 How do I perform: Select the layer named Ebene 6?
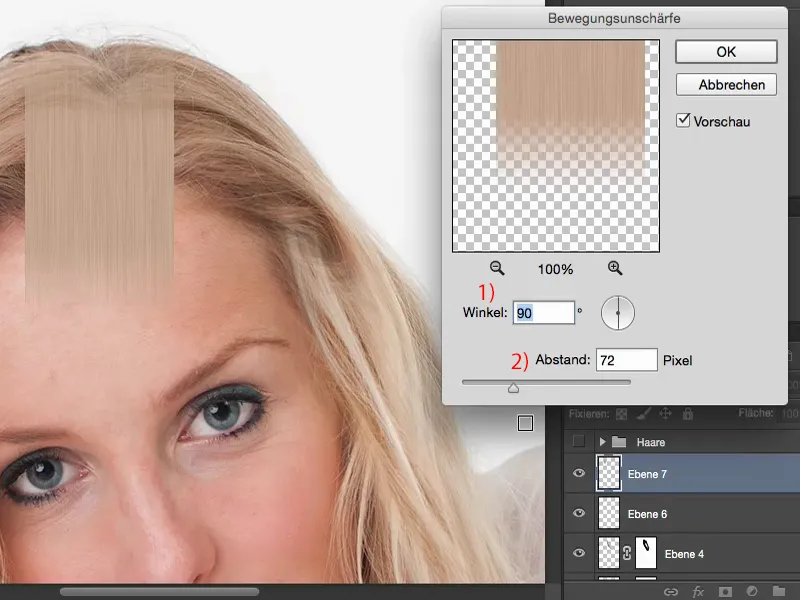coord(682,513)
